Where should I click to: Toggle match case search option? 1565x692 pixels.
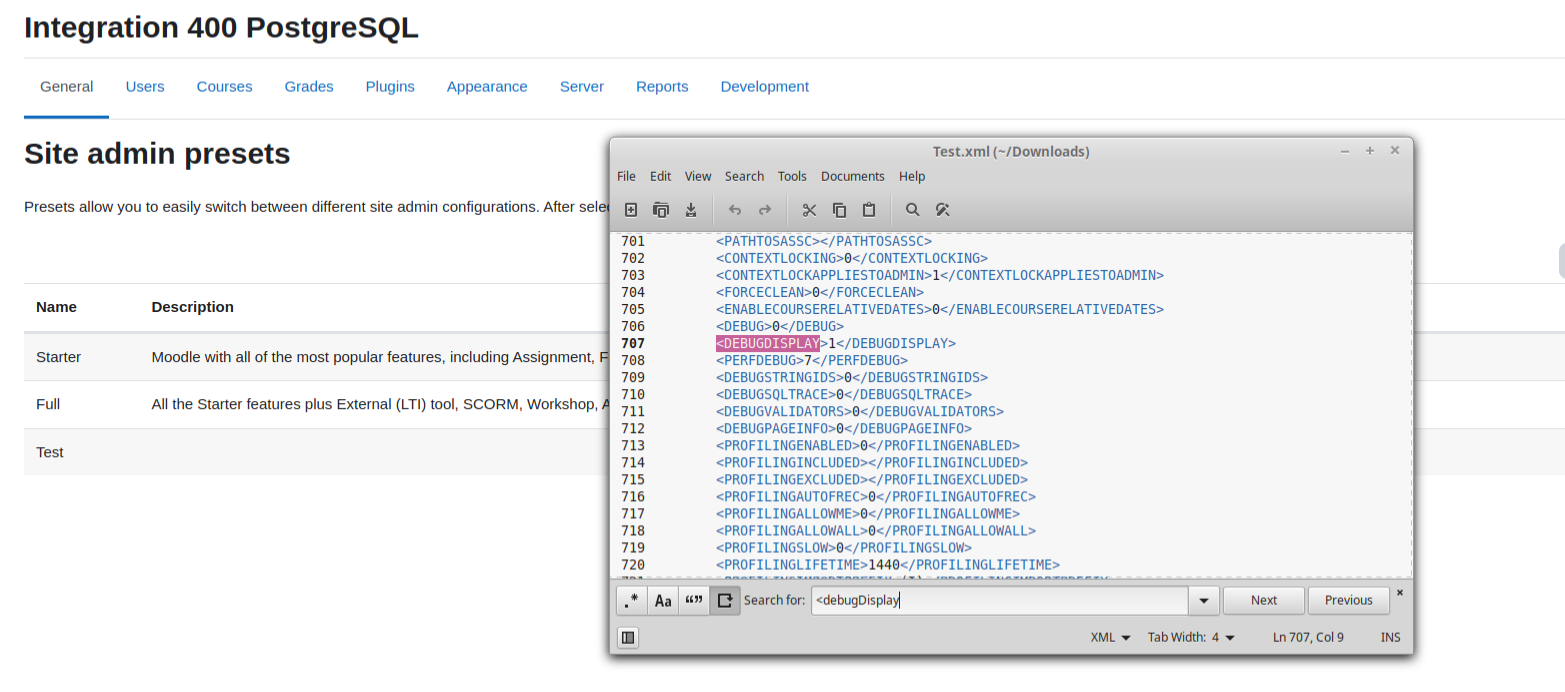pyautogui.click(x=663, y=600)
